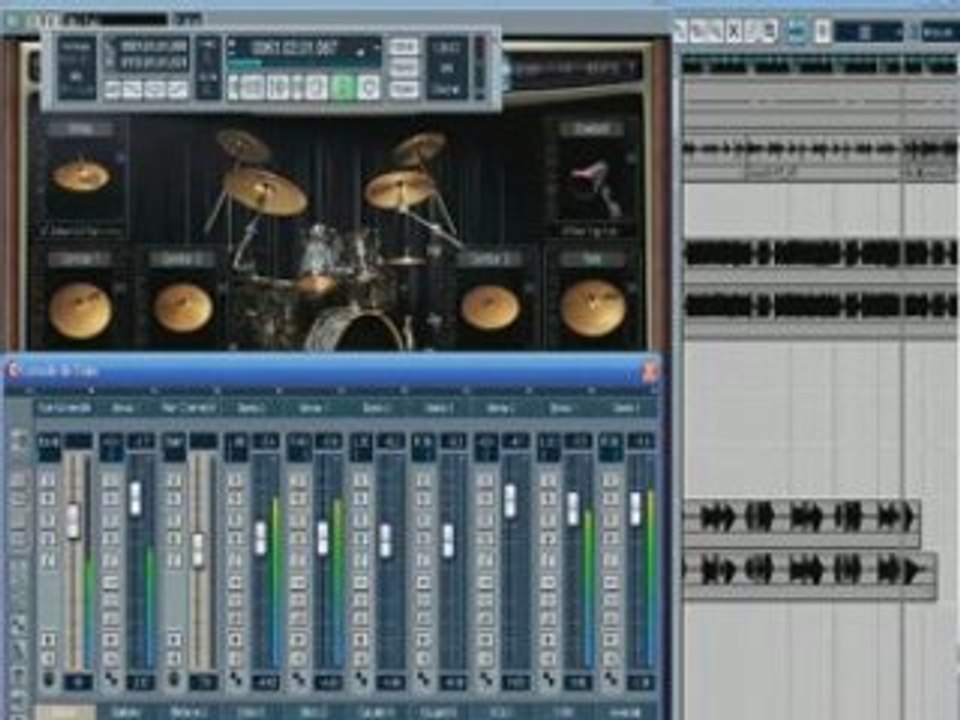960x720 pixels.
Task: Click the second mixer channel's volume fader handle
Action: click(135, 497)
